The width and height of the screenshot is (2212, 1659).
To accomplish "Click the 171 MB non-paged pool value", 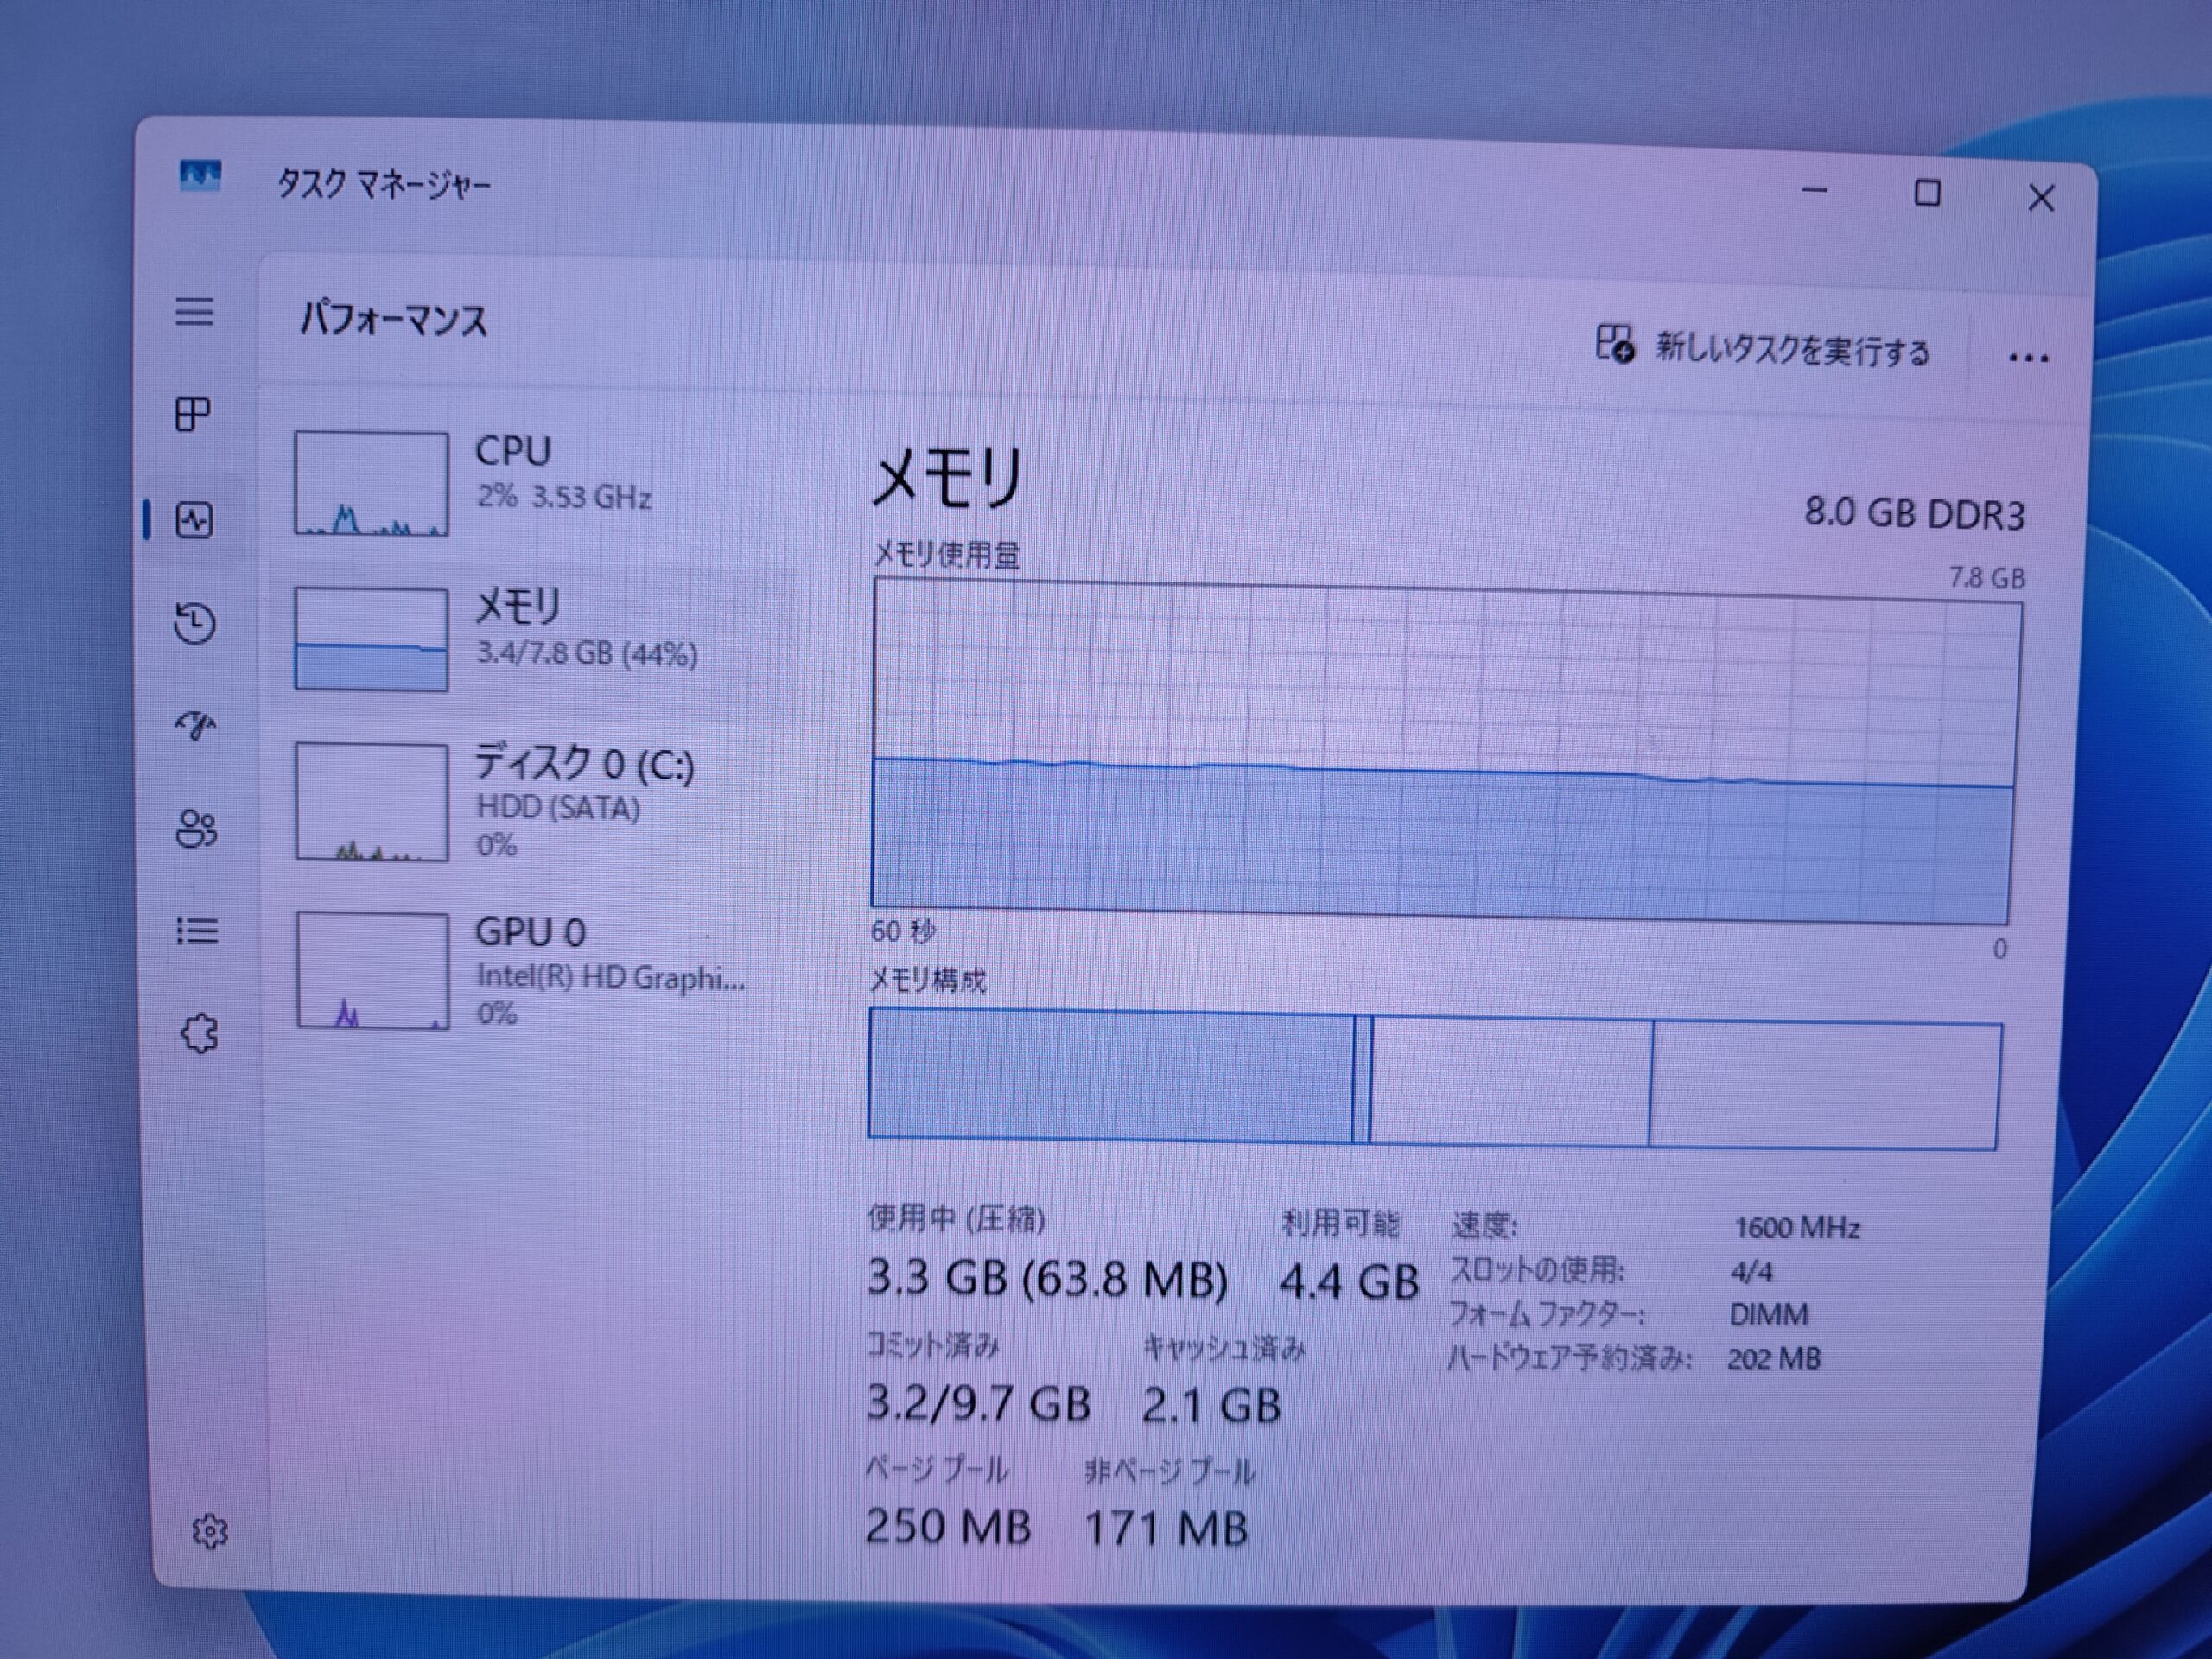I will point(1166,1528).
